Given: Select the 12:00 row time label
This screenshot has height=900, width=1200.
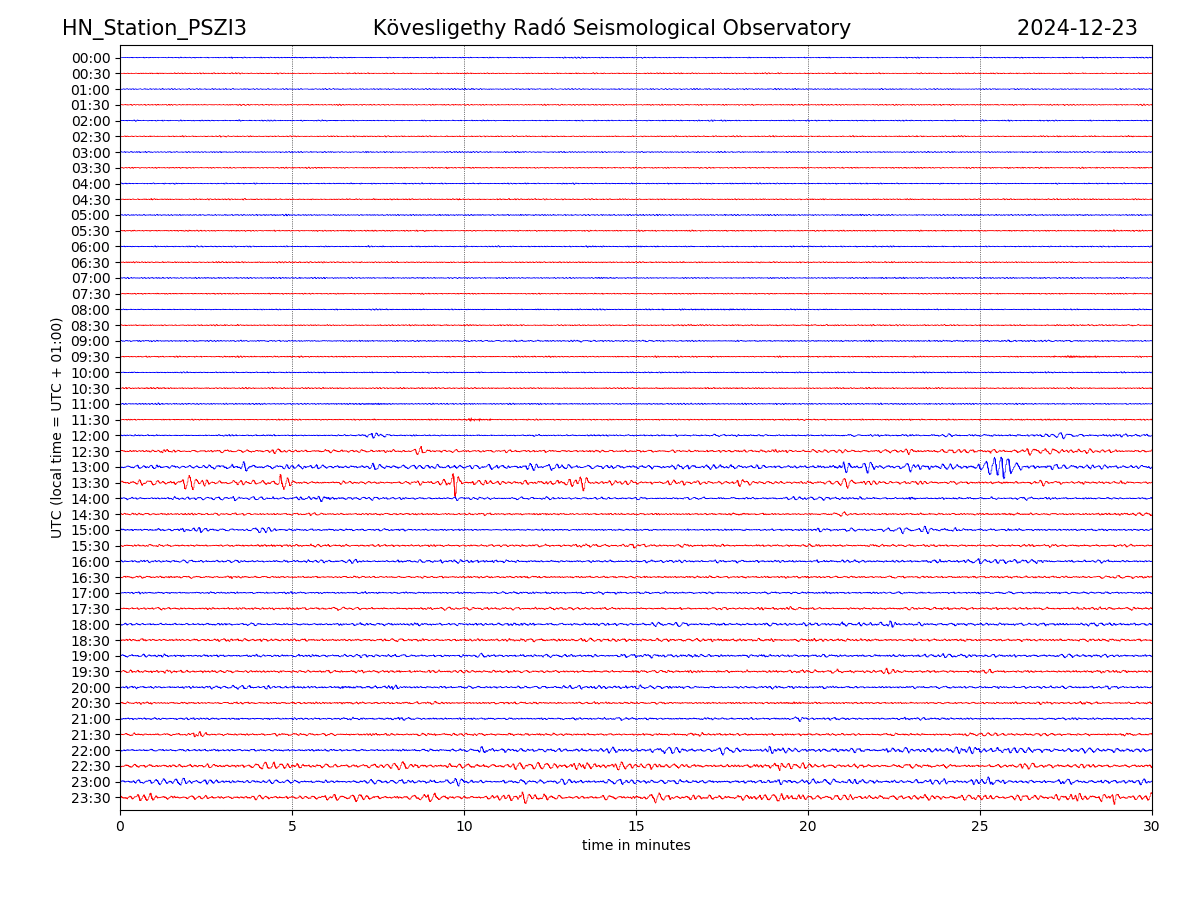Looking at the screenshot, I should pos(90,436).
